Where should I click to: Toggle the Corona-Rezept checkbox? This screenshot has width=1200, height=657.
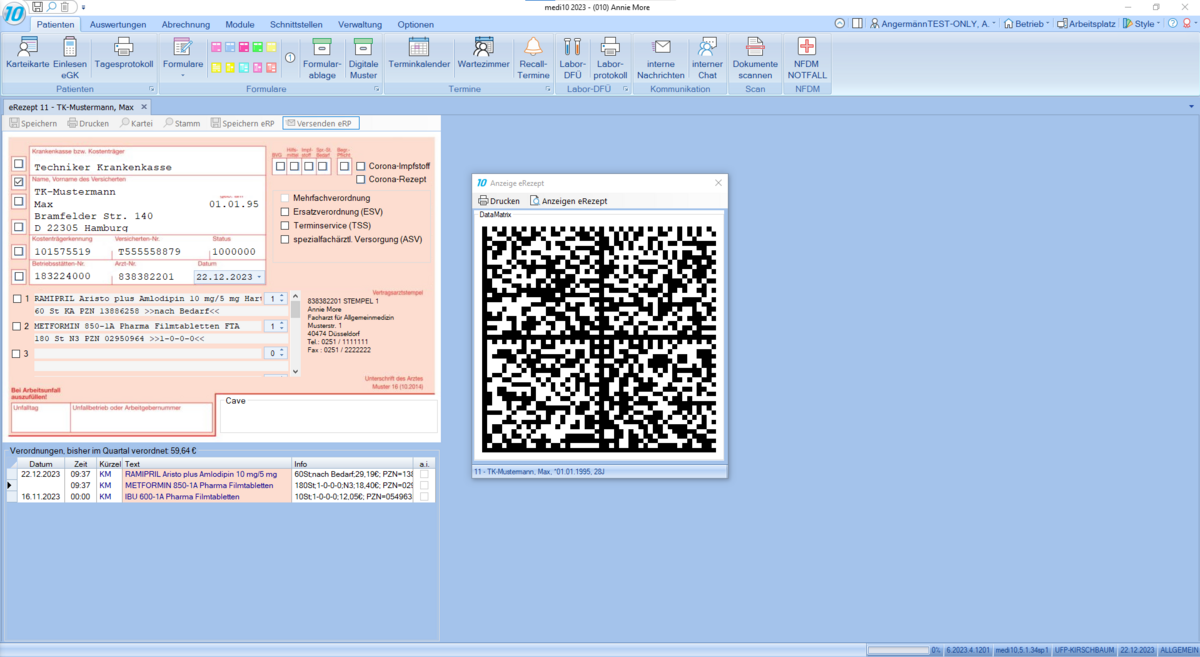pos(361,179)
